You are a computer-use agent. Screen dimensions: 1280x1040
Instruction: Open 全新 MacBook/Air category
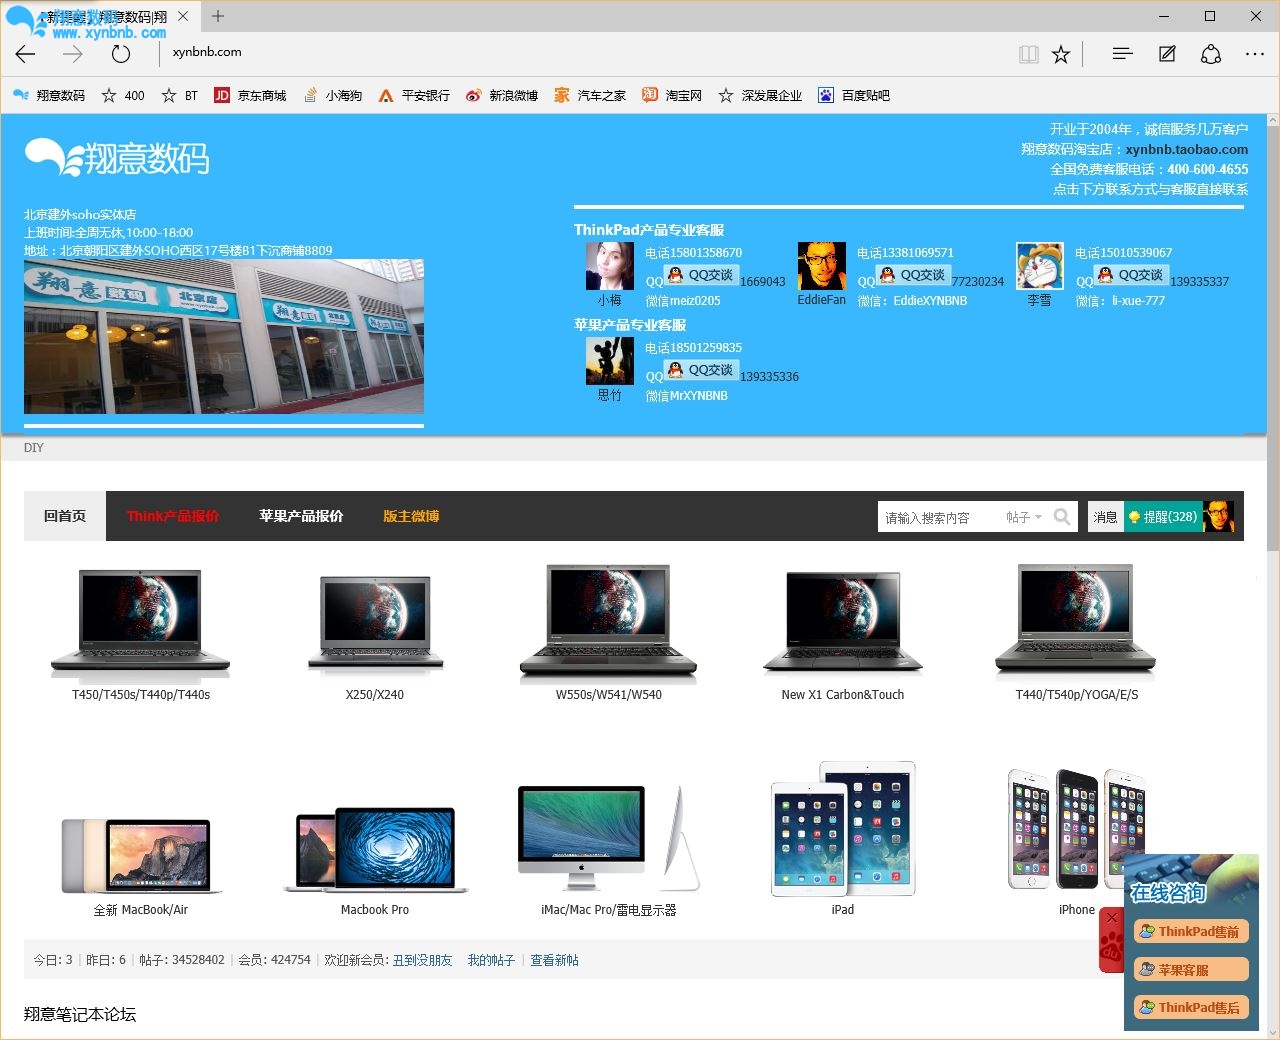141,866
